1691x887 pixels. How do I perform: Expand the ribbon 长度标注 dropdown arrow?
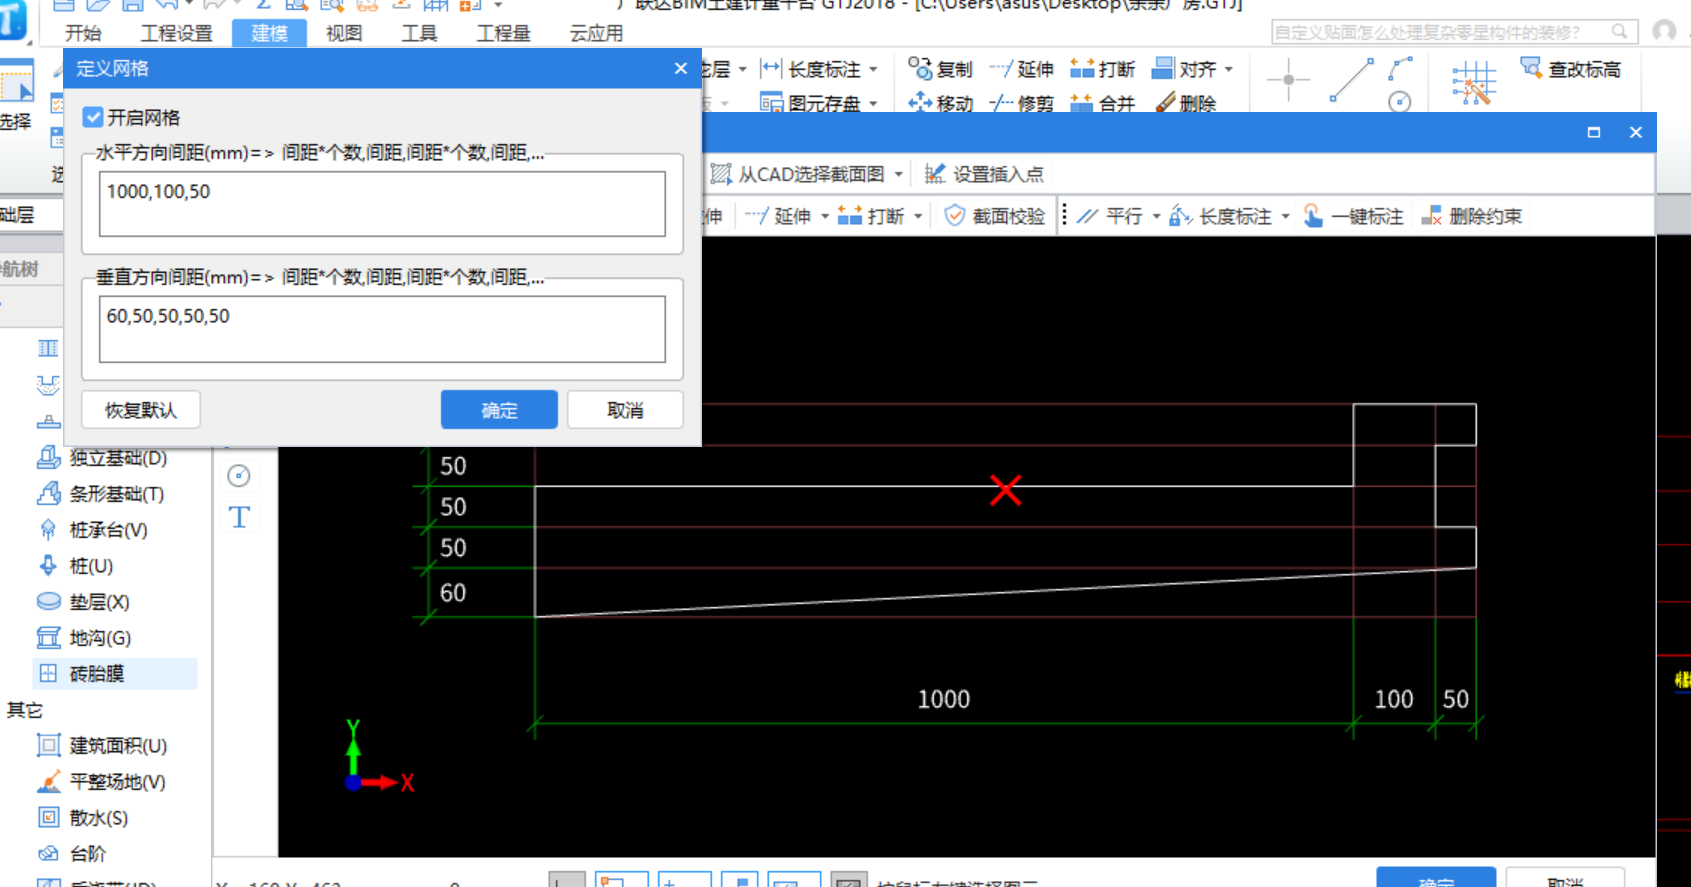[873, 69]
